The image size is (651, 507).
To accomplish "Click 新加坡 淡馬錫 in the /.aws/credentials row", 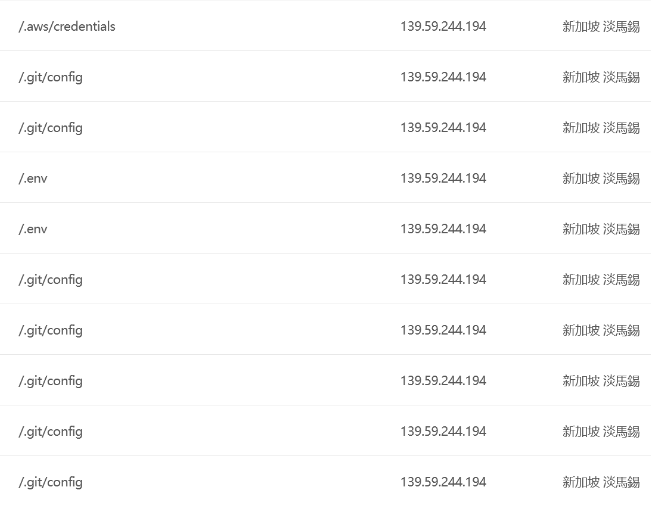I will [601, 27].
